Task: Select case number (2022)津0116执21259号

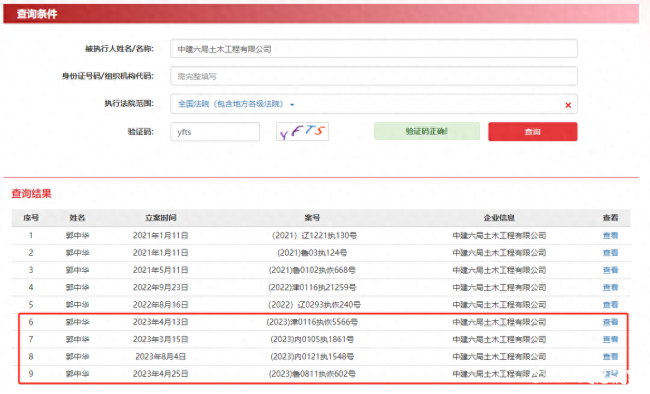Action: 312,287
